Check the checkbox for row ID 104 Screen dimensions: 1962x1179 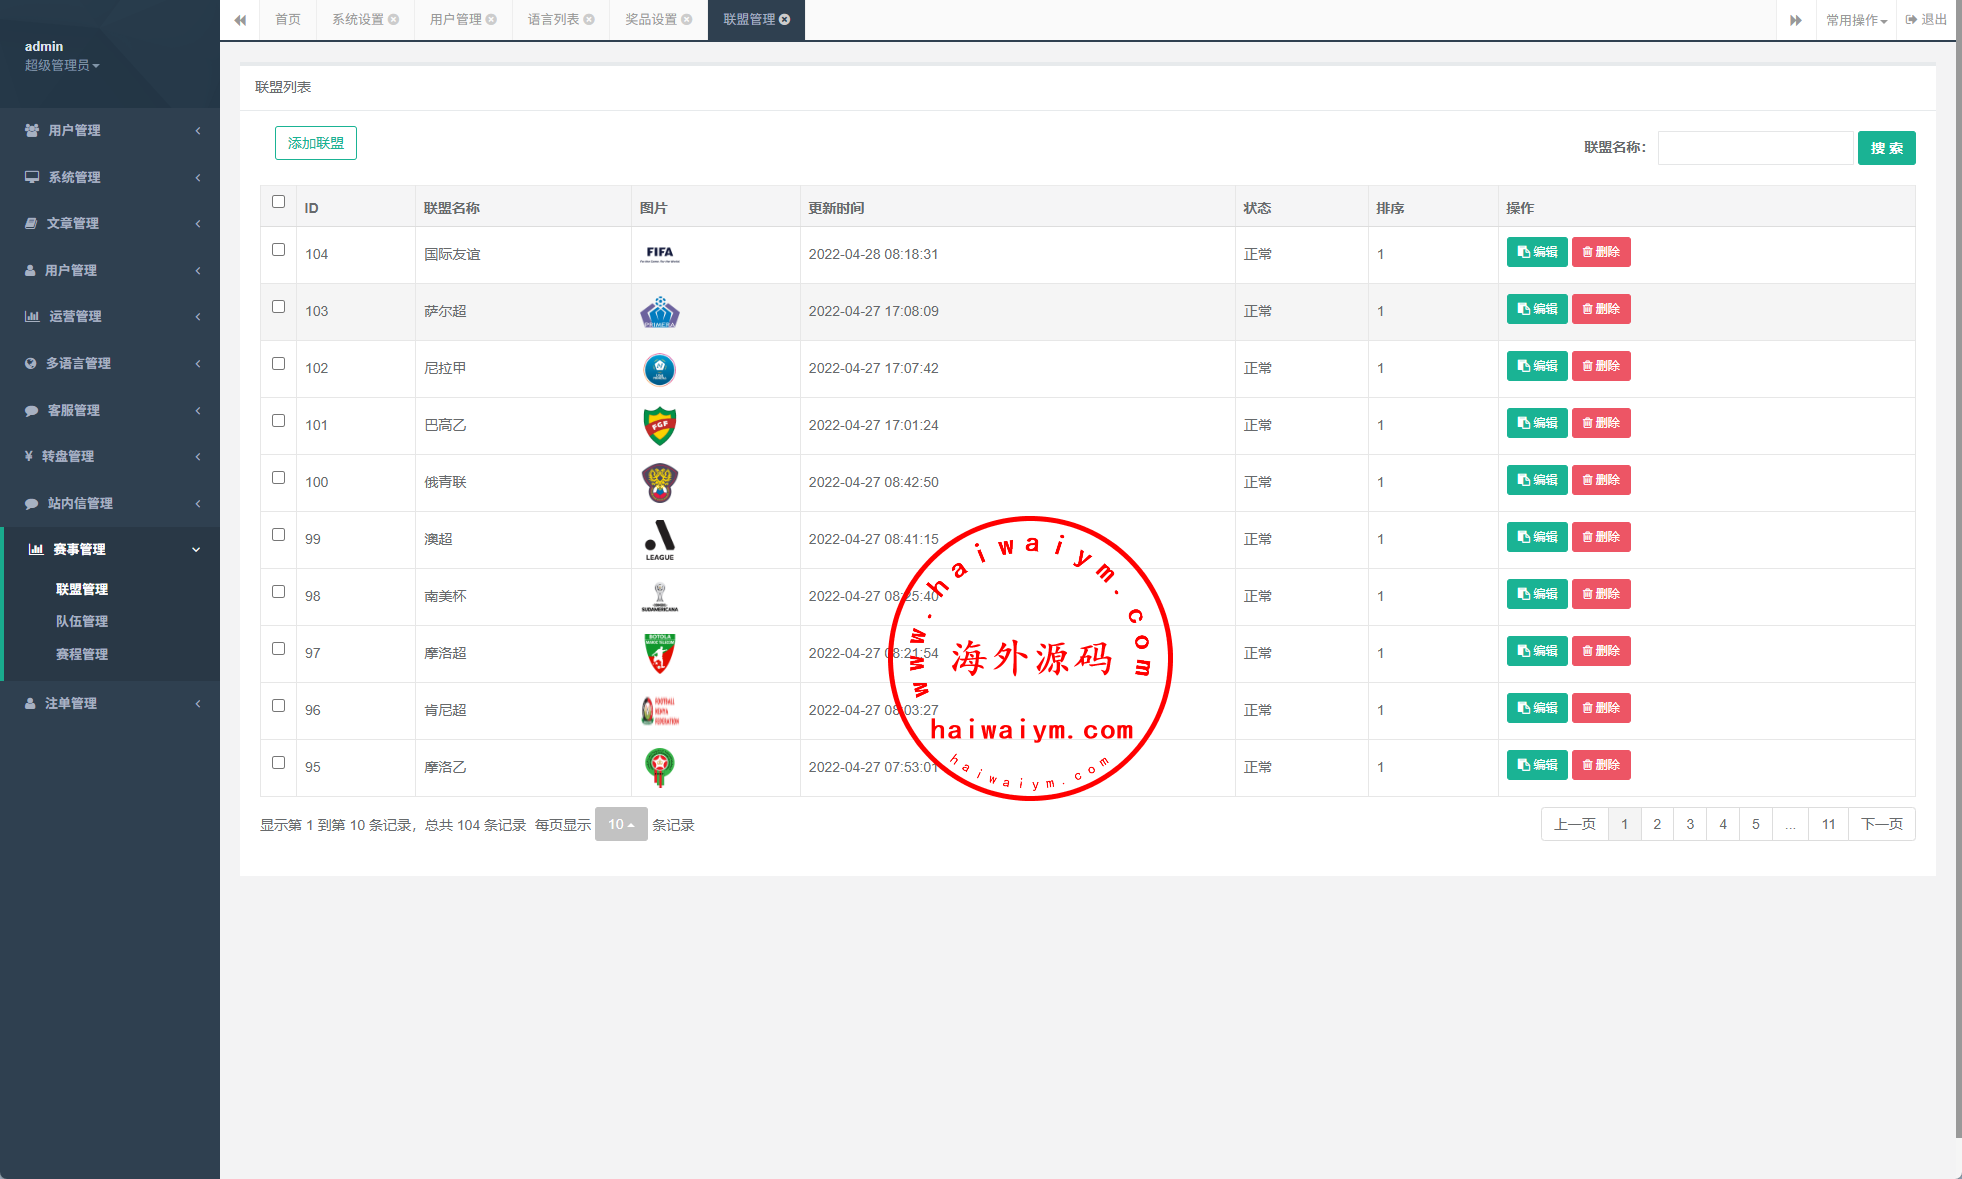[x=278, y=250]
